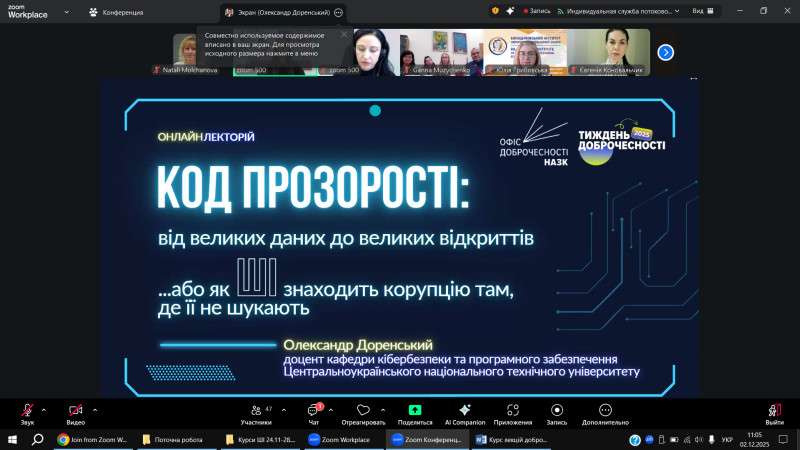Open the Участники participants panel
Viewport: 800px width, 450px height.
tap(262, 412)
